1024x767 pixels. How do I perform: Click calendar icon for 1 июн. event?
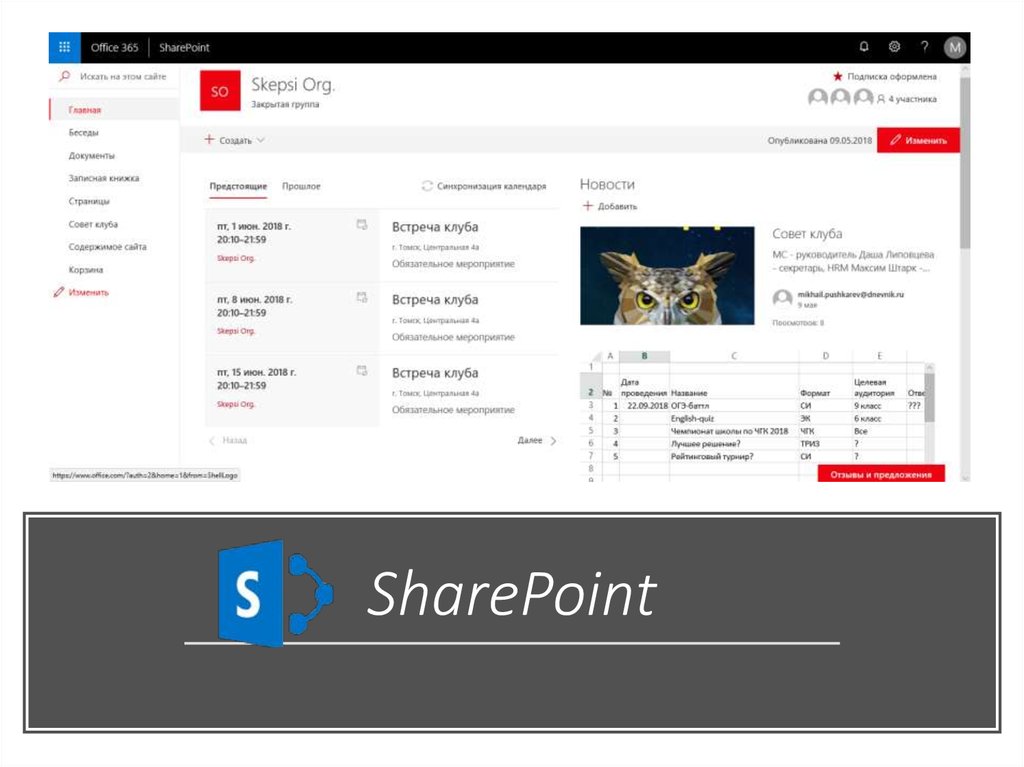[362, 225]
